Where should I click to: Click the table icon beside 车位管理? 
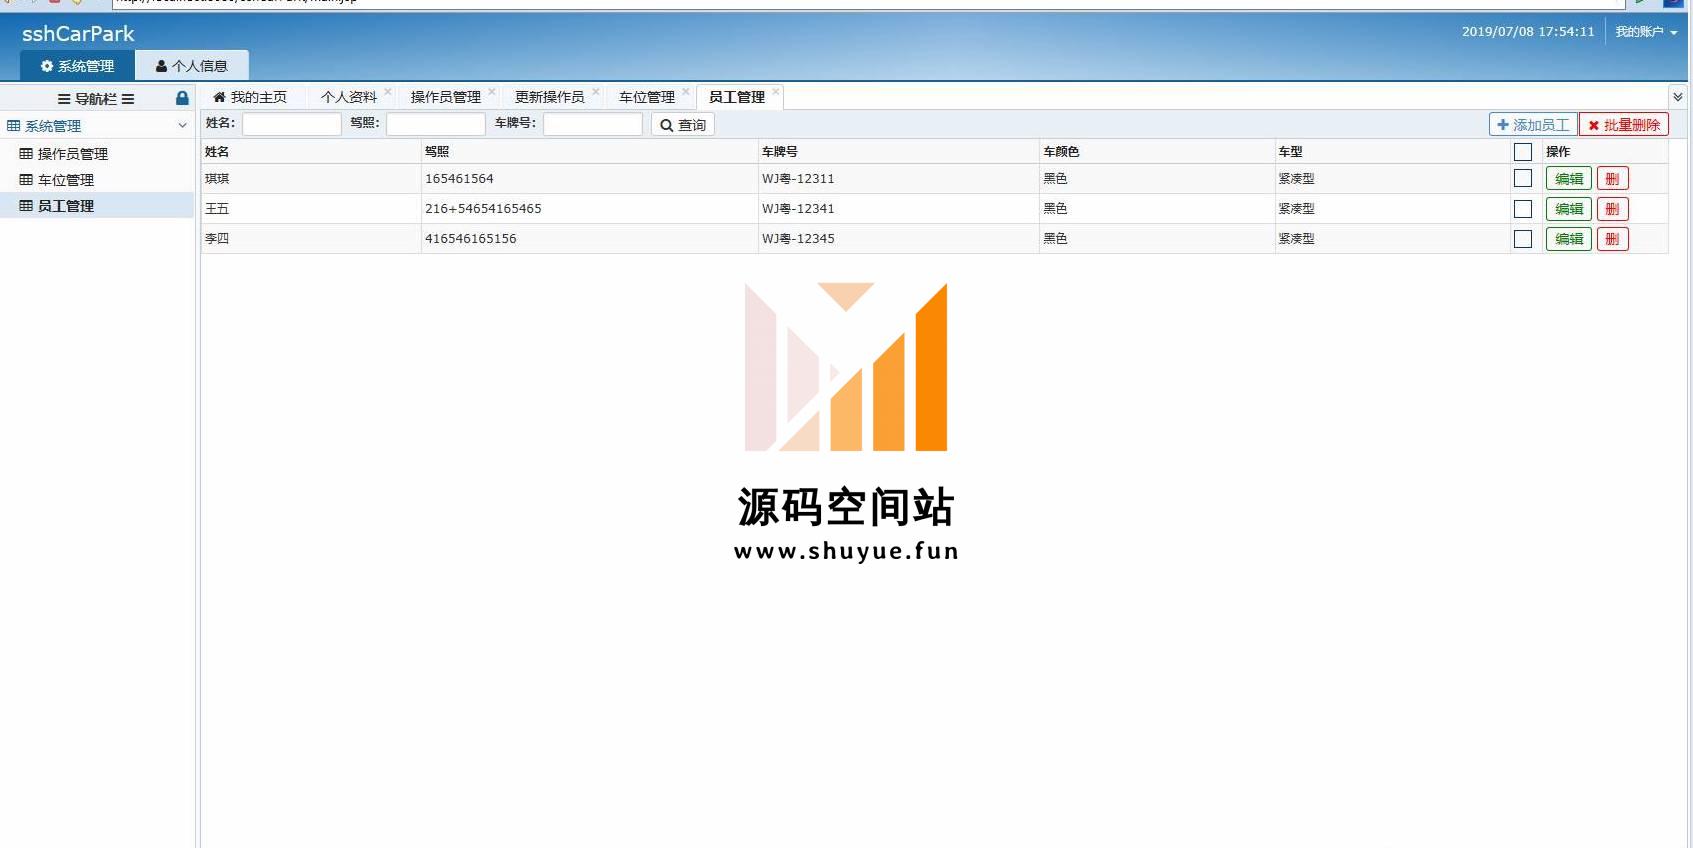tap(26, 180)
